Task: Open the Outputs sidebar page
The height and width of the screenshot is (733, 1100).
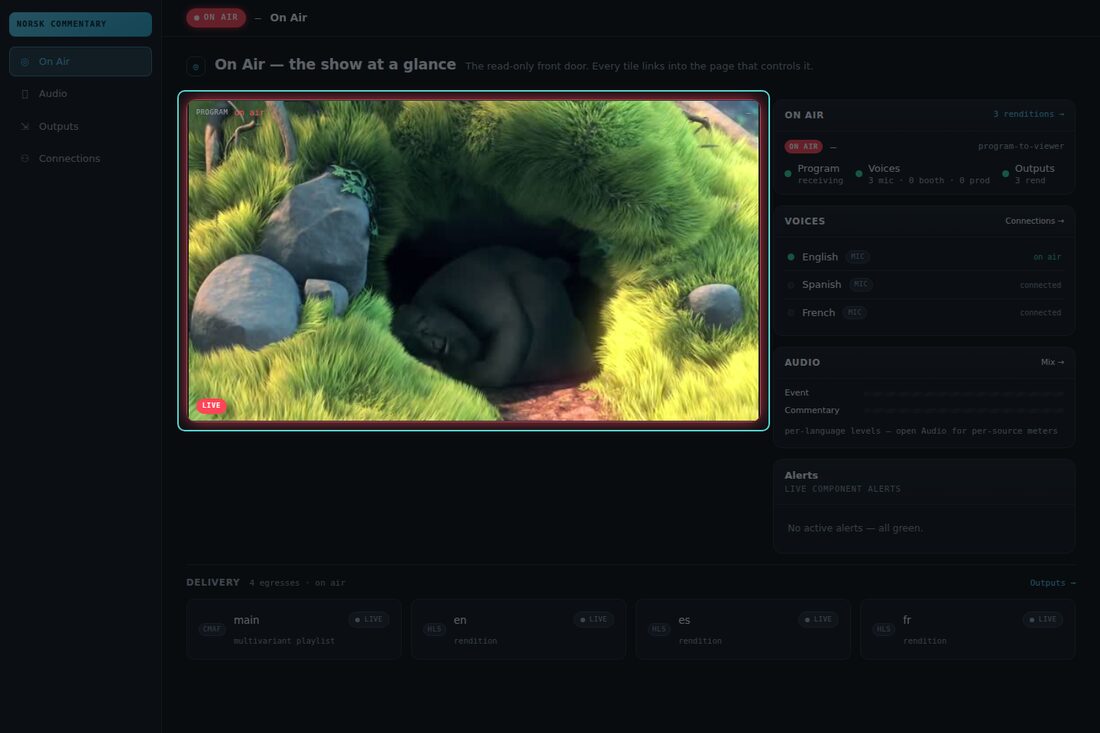Action: tap(81, 126)
